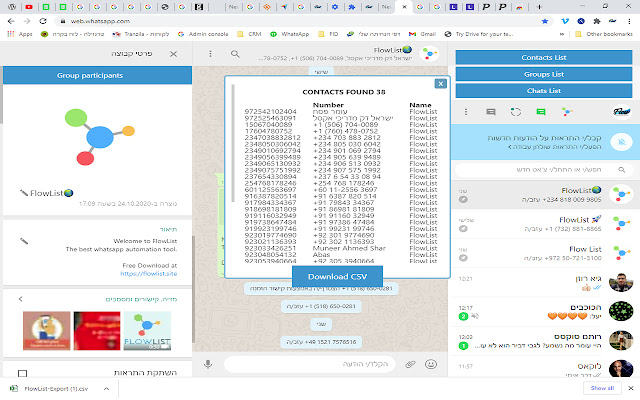
Task: Click the Groups List button
Action: [x=544, y=74]
